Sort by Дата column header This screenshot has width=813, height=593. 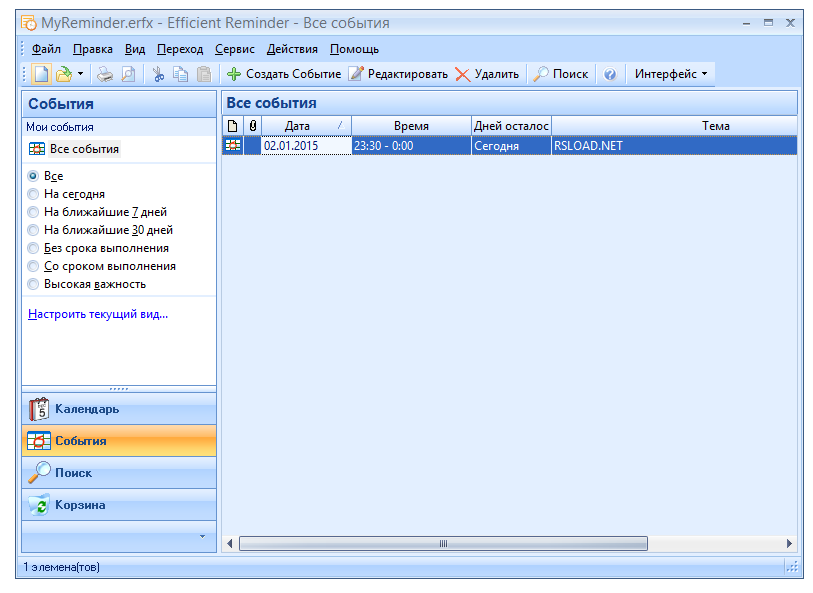pos(306,126)
